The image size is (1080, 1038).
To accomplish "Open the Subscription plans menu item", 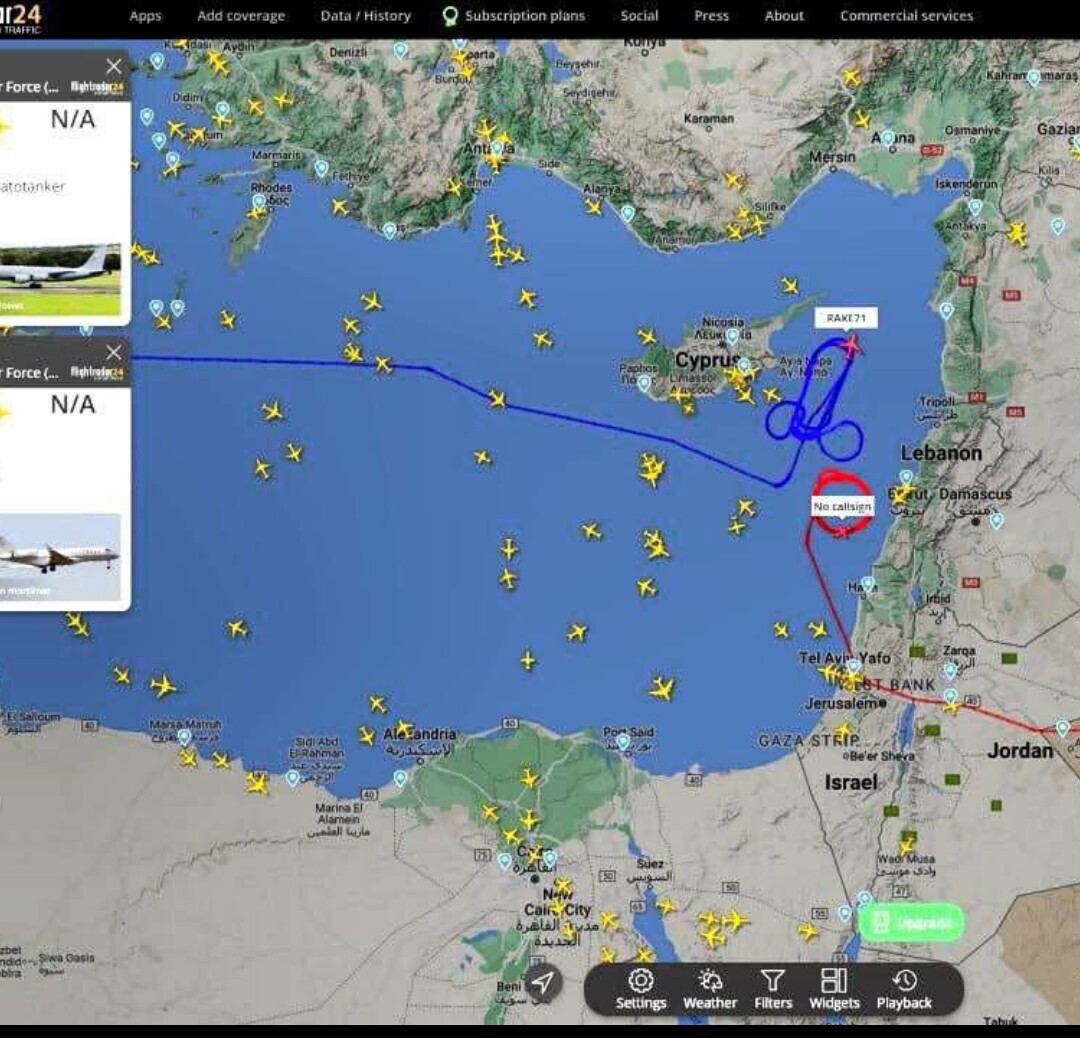I will click(514, 16).
